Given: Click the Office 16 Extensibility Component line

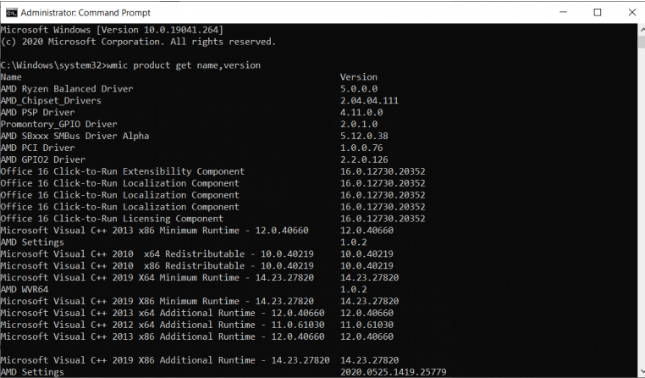Looking at the screenshot, I should [123, 172].
